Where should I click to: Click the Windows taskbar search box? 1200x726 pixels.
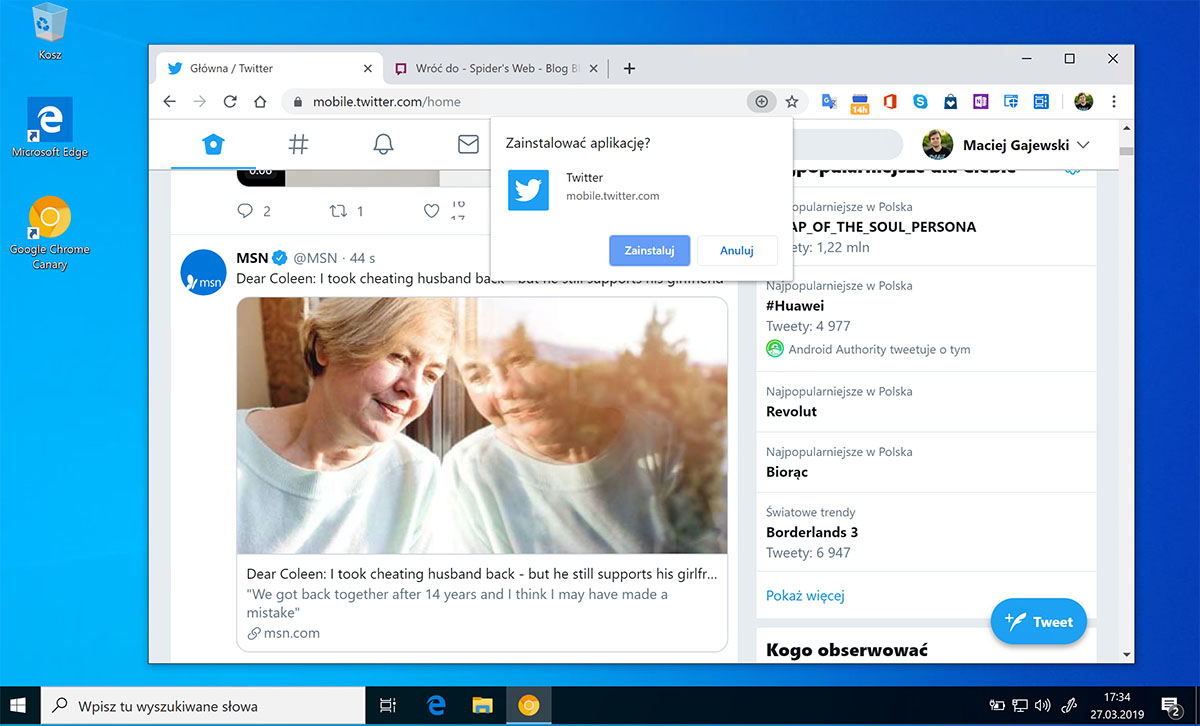pyautogui.click(x=205, y=706)
